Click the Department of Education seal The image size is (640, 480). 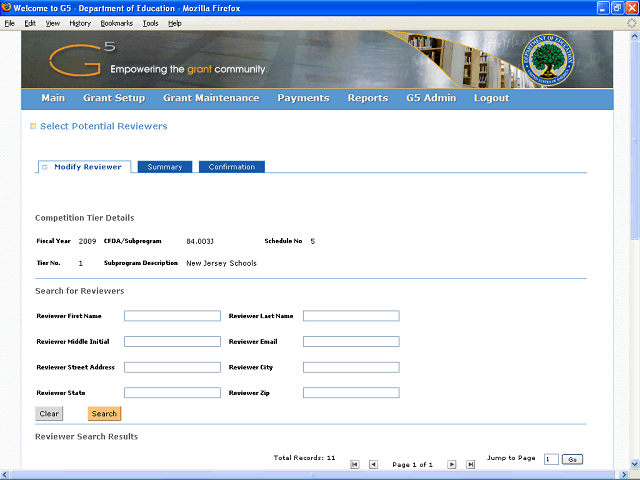[x=548, y=60]
